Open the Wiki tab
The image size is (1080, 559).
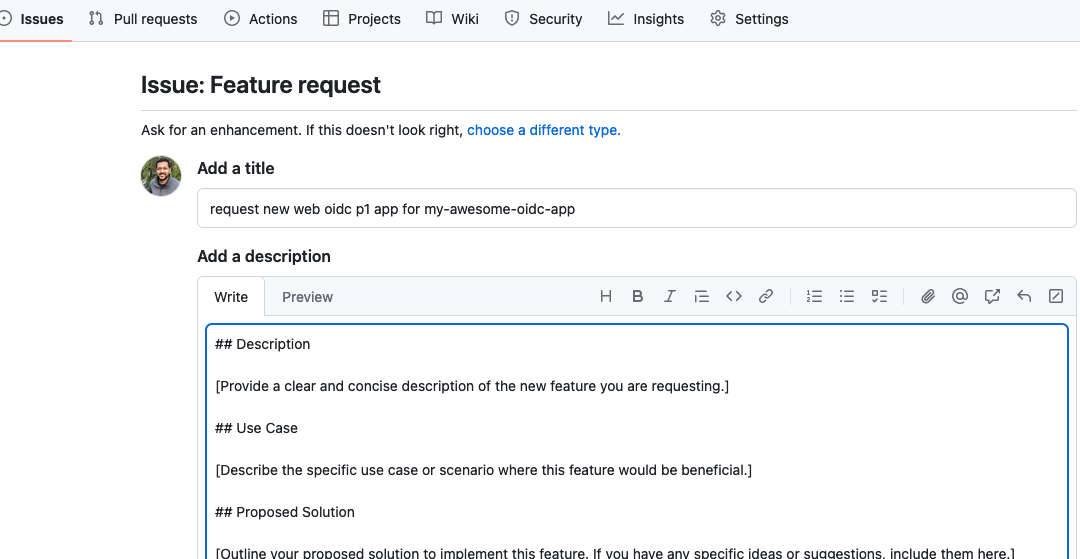click(452, 19)
